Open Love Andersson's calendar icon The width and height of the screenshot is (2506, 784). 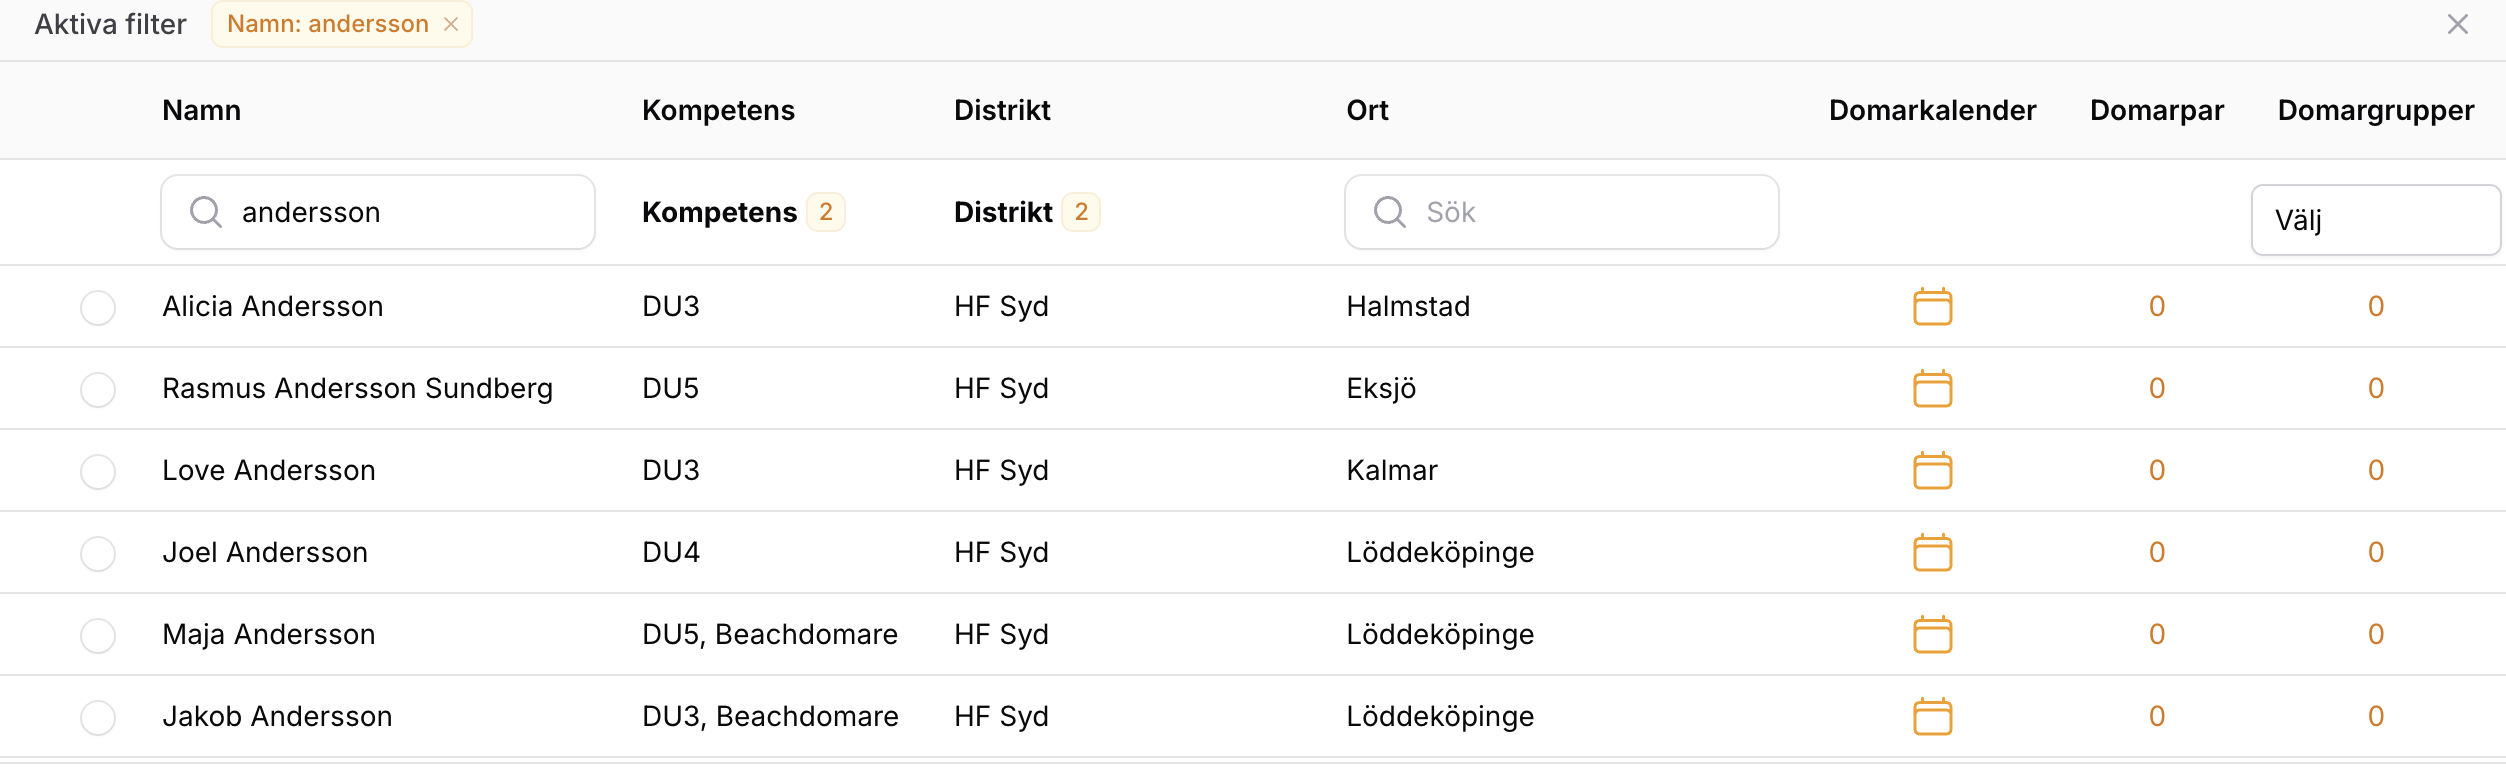pos(1932,470)
